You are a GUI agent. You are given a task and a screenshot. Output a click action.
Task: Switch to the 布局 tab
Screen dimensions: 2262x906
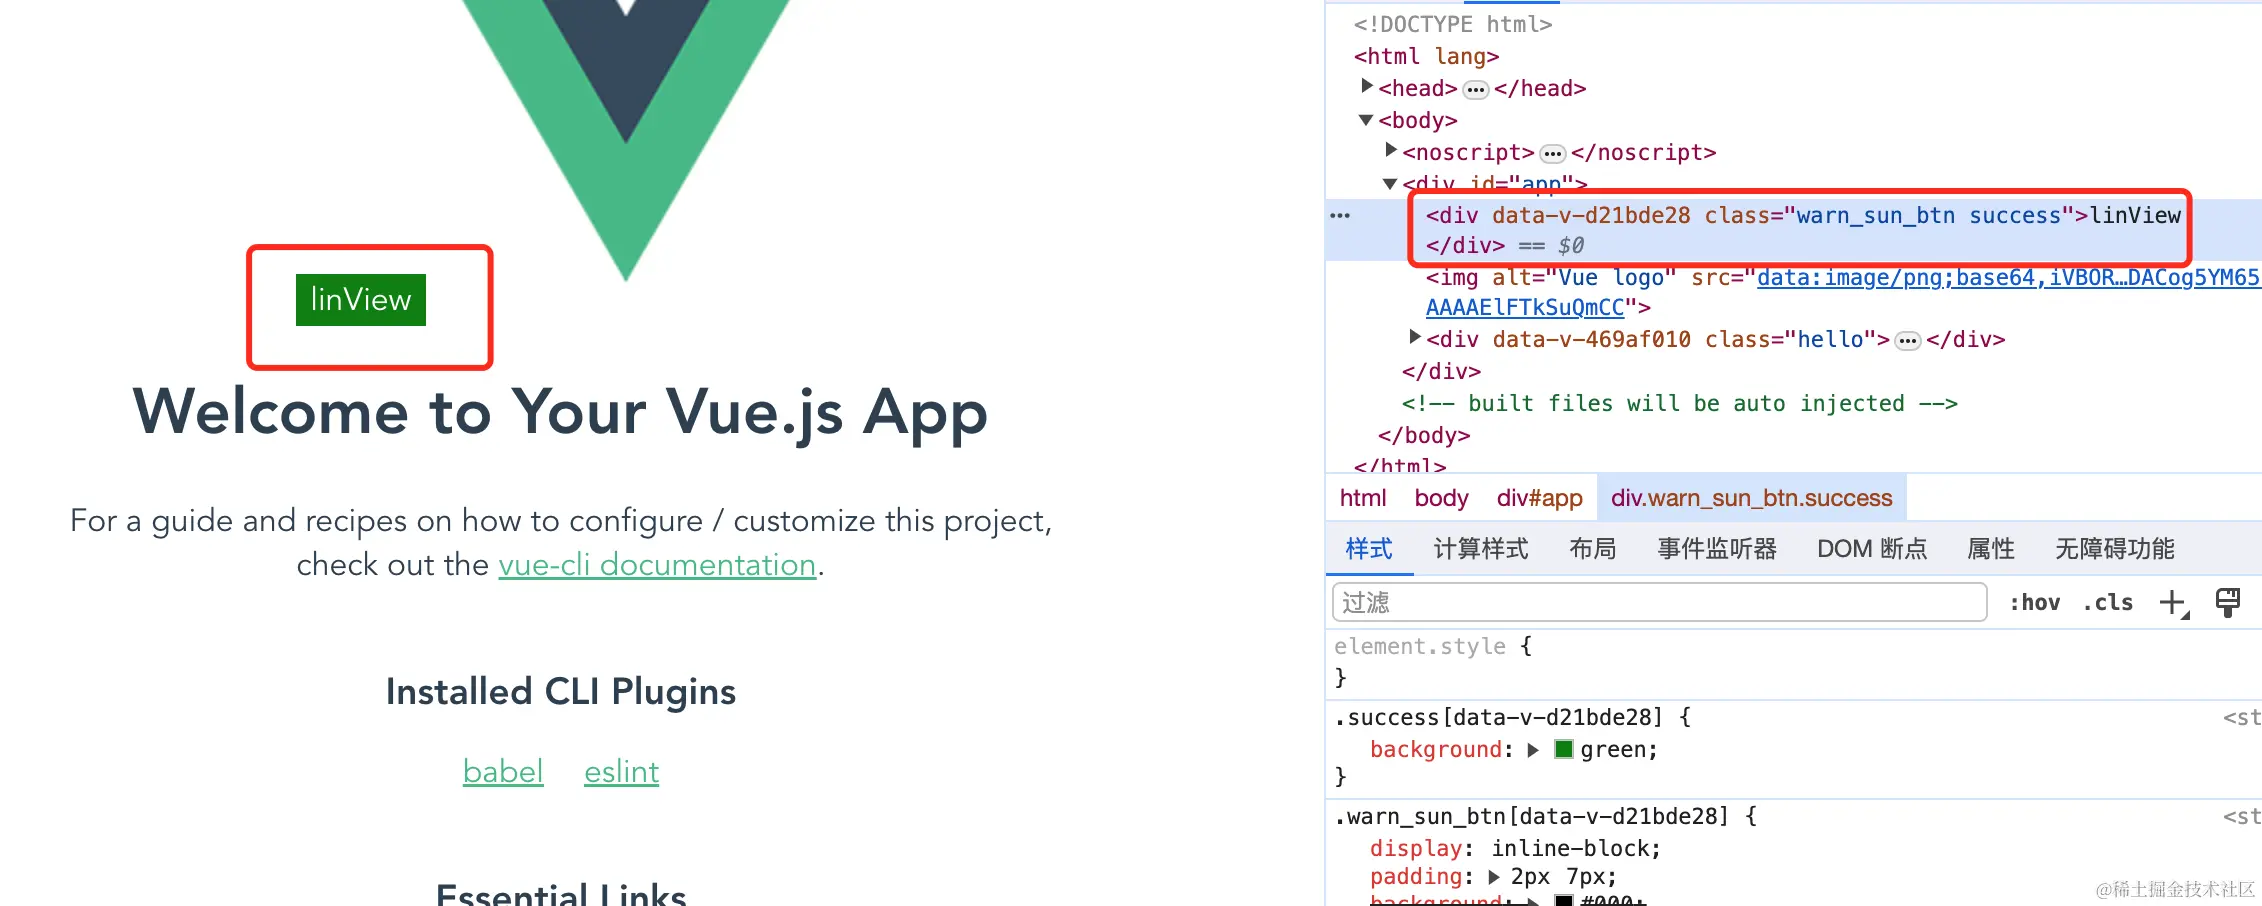(x=1593, y=549)
